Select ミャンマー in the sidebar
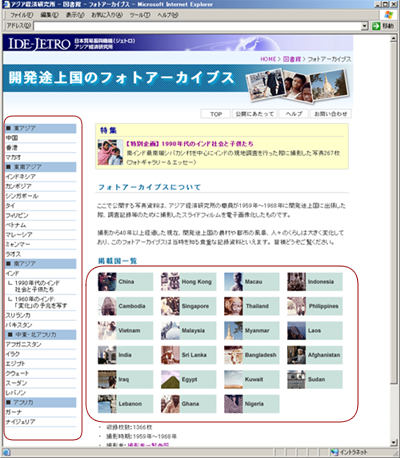 (x=18, y=244)
